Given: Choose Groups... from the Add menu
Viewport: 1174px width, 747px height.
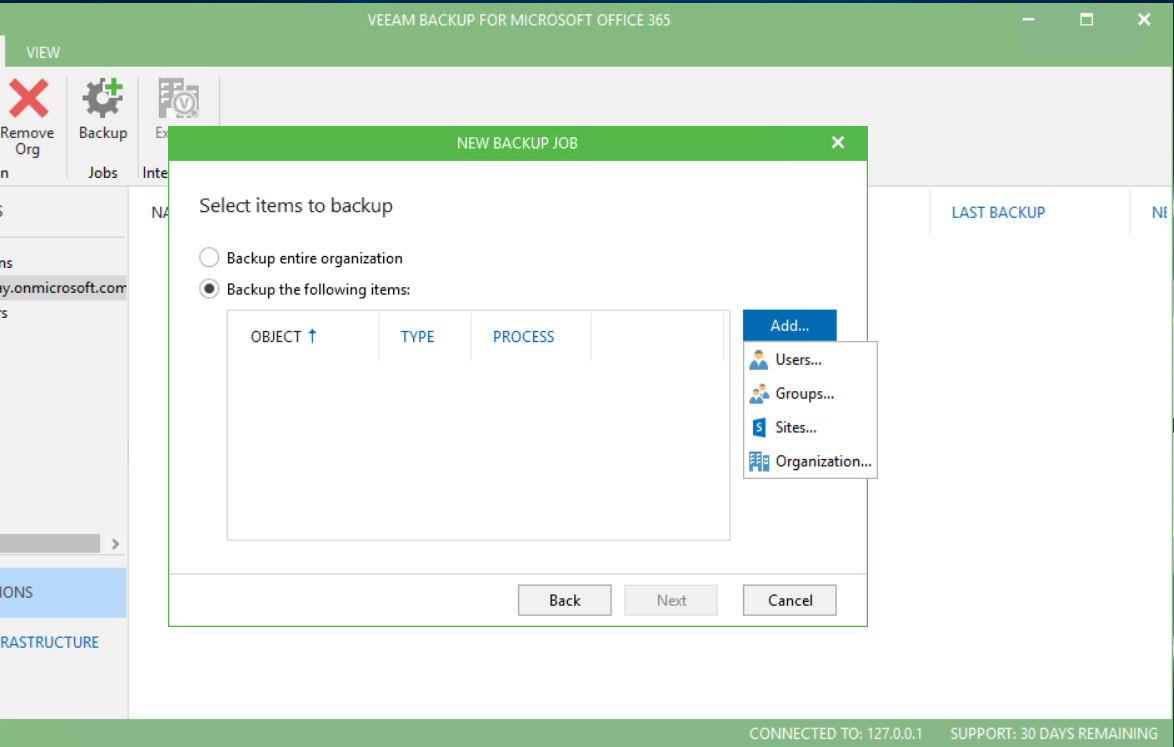Looking at the screenshot, I should tap(809, 394).
